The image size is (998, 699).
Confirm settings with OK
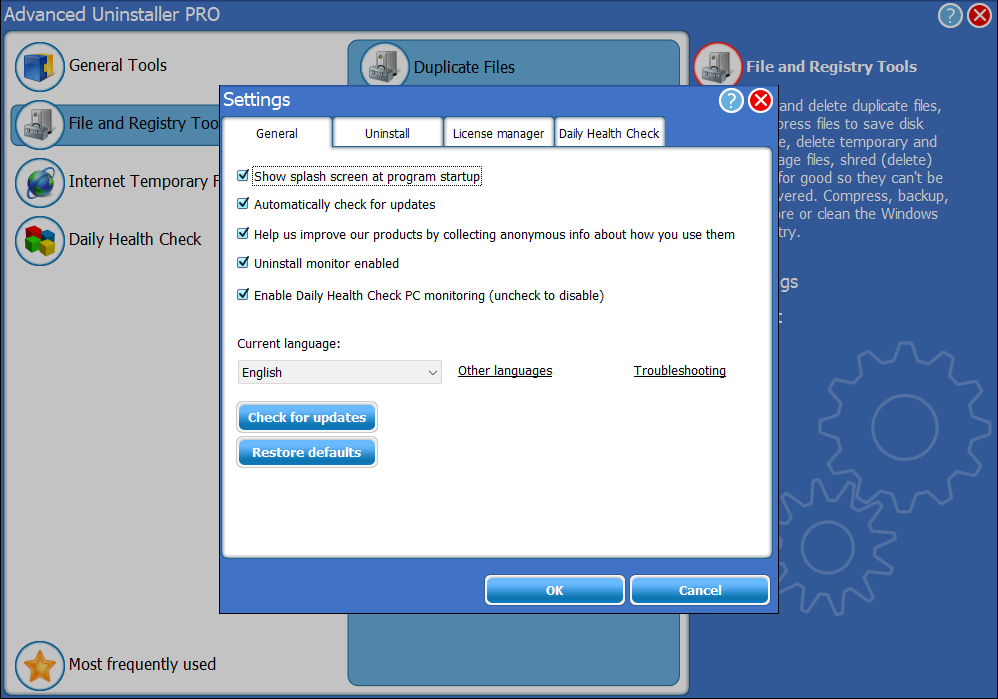coord(554,590)
